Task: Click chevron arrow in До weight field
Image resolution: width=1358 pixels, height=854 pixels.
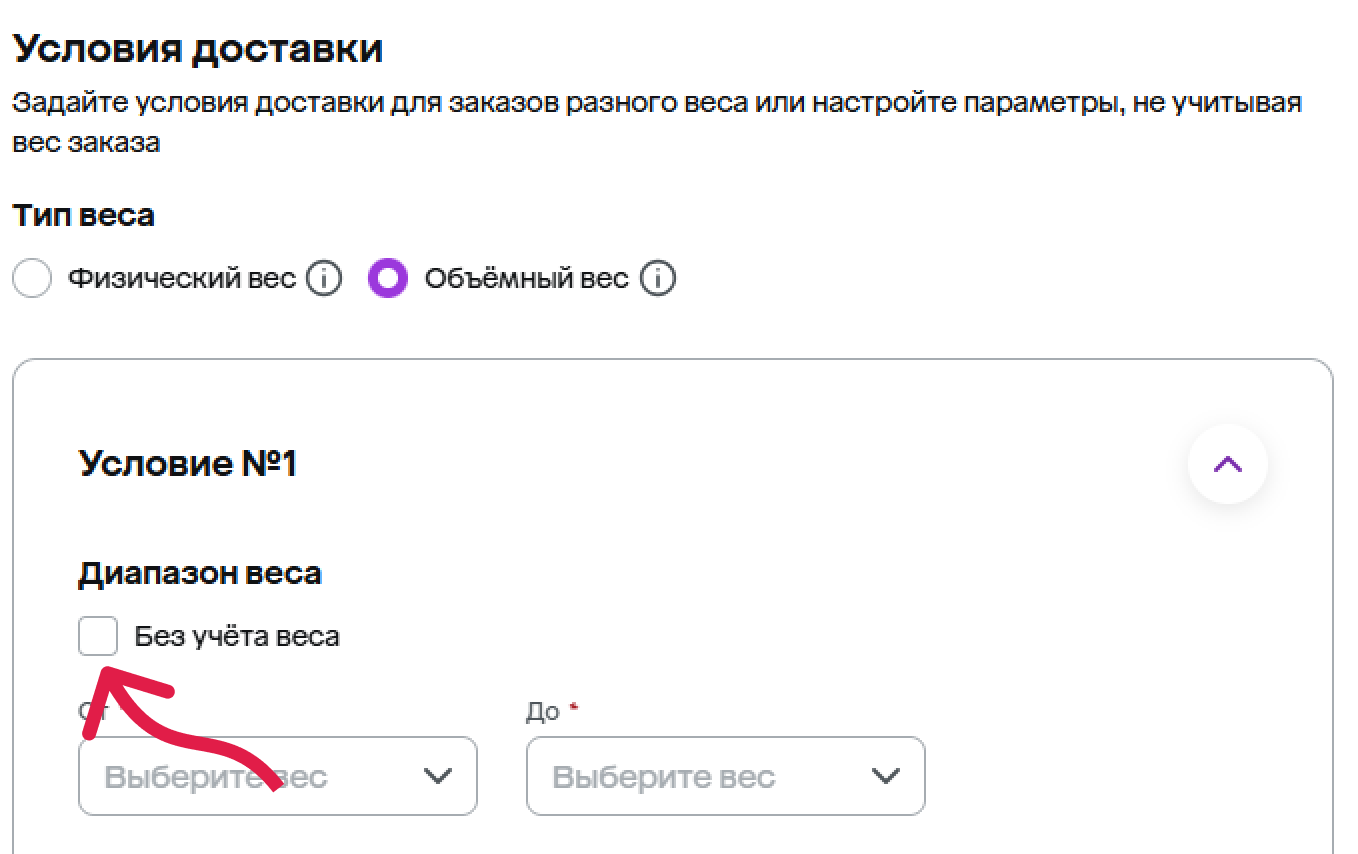Action: [x=886, y=777]
